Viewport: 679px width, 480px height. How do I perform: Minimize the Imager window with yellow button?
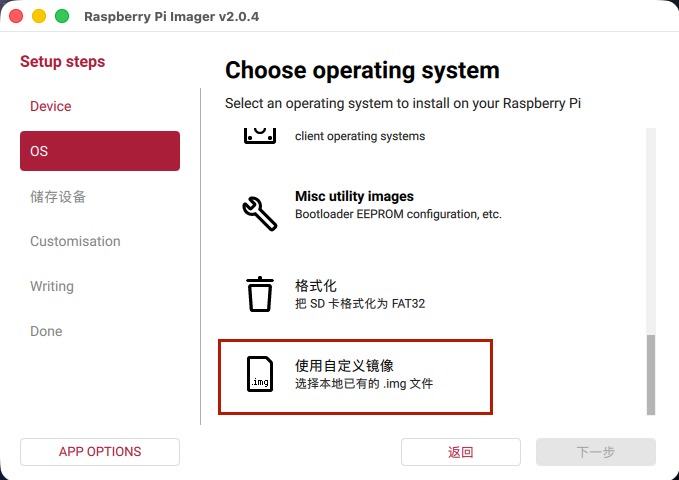(39, 16)
